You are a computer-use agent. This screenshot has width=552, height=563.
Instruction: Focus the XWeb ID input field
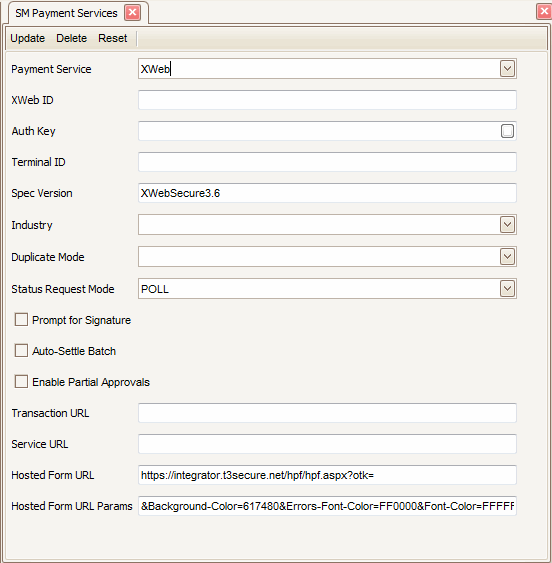click(327, 100)
